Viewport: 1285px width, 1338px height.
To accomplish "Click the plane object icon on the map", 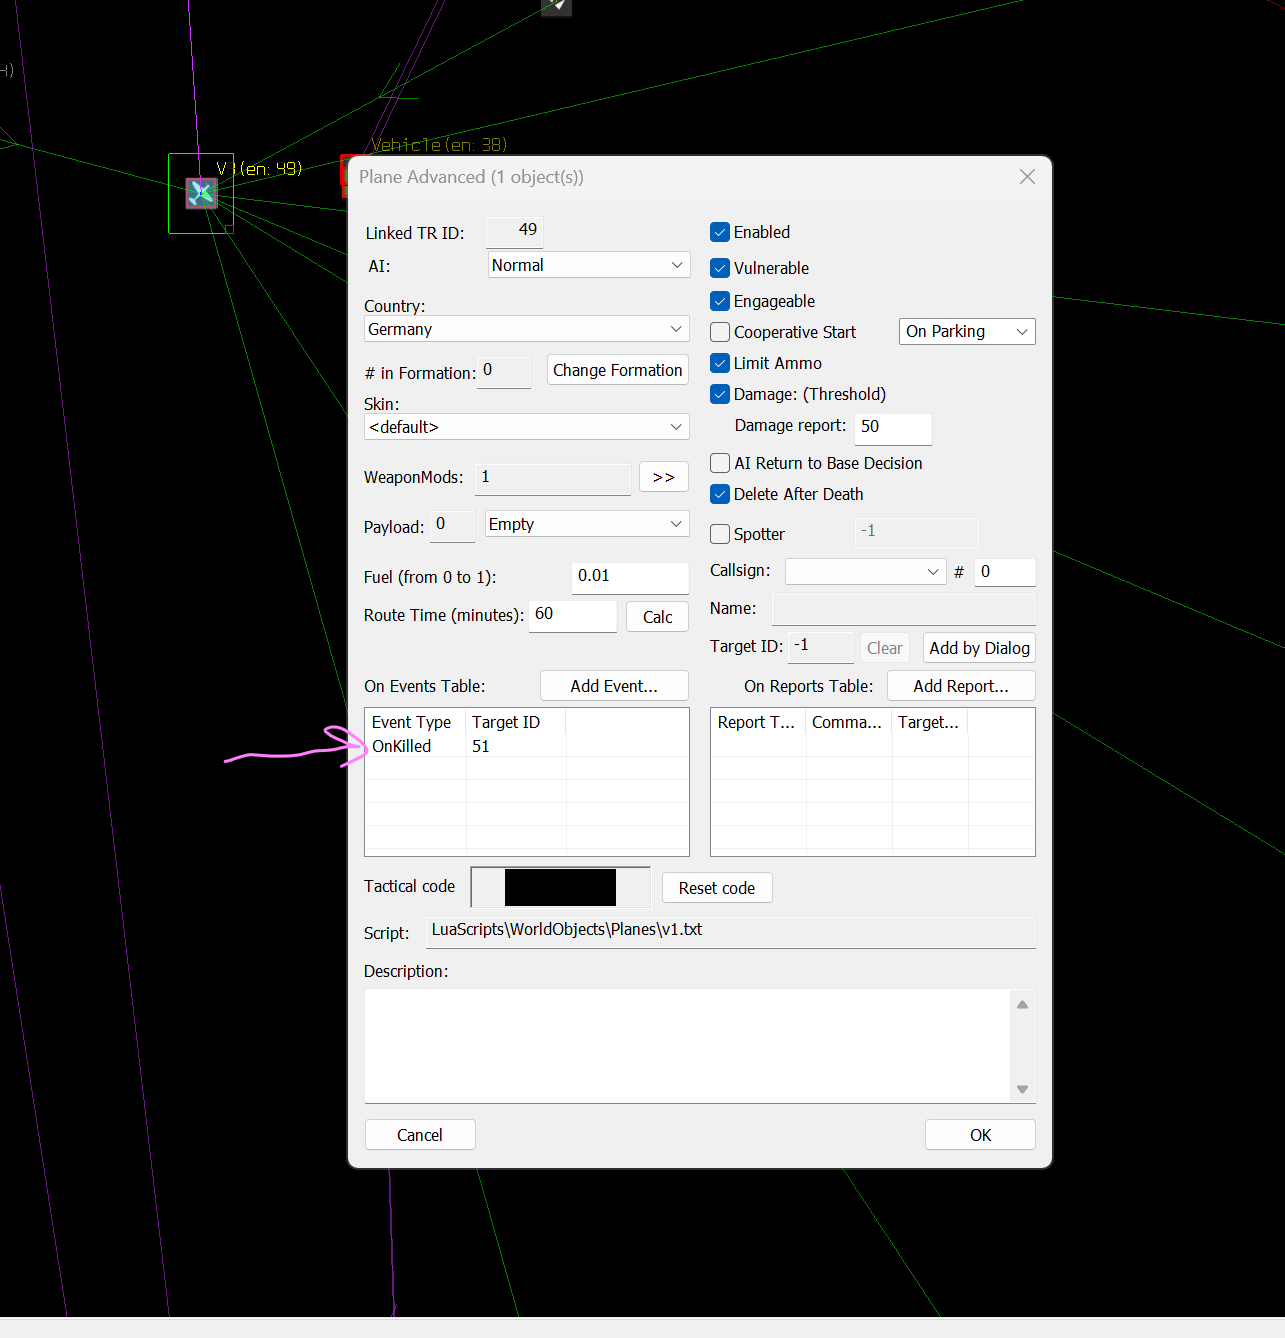I will pos(201,193).
